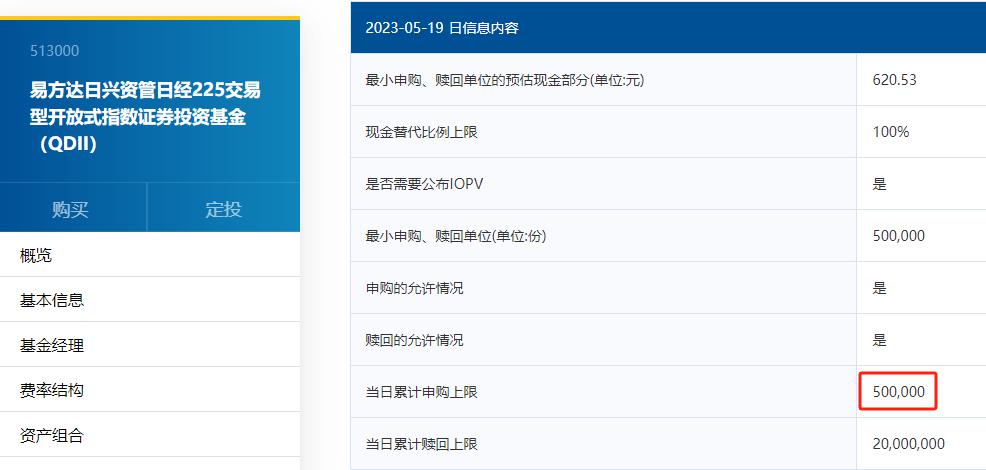Click the 购买 button
986x470 pixels.
tap(71, 209)
